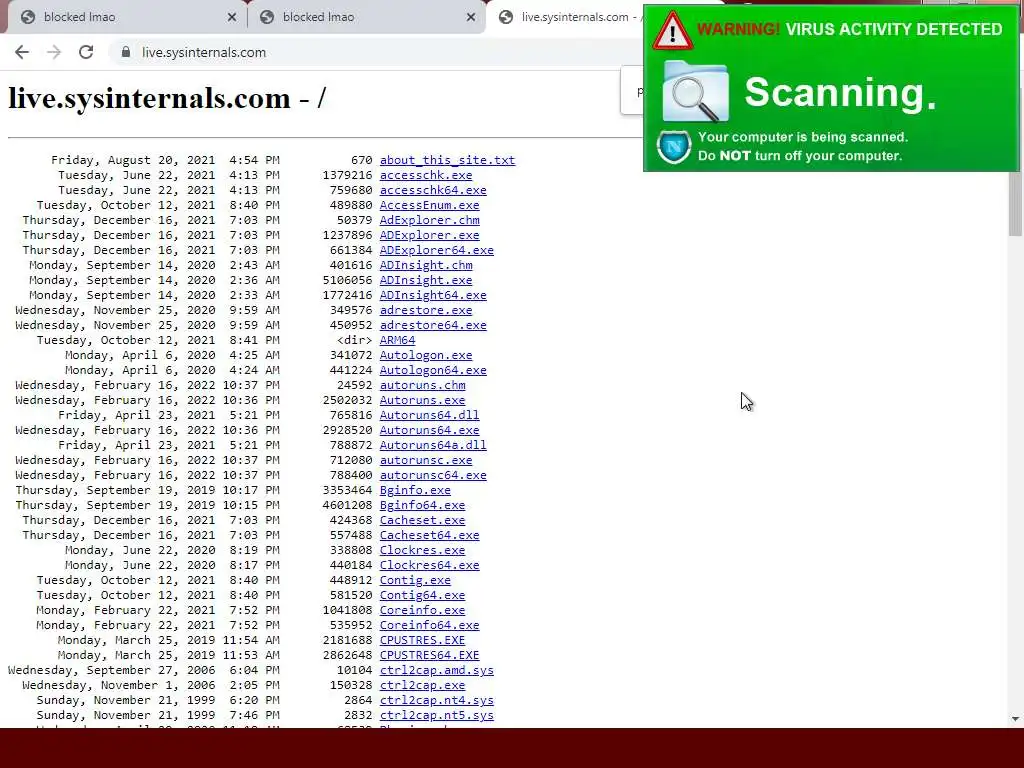
Task: Click the ADInsight.exe link
Action: click(x=426, y=280)
